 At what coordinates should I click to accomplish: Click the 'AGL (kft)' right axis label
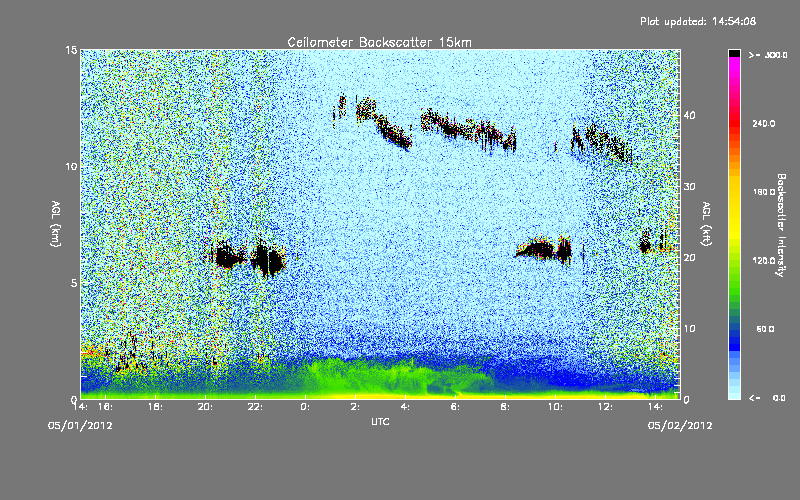[x=706, y=224]
